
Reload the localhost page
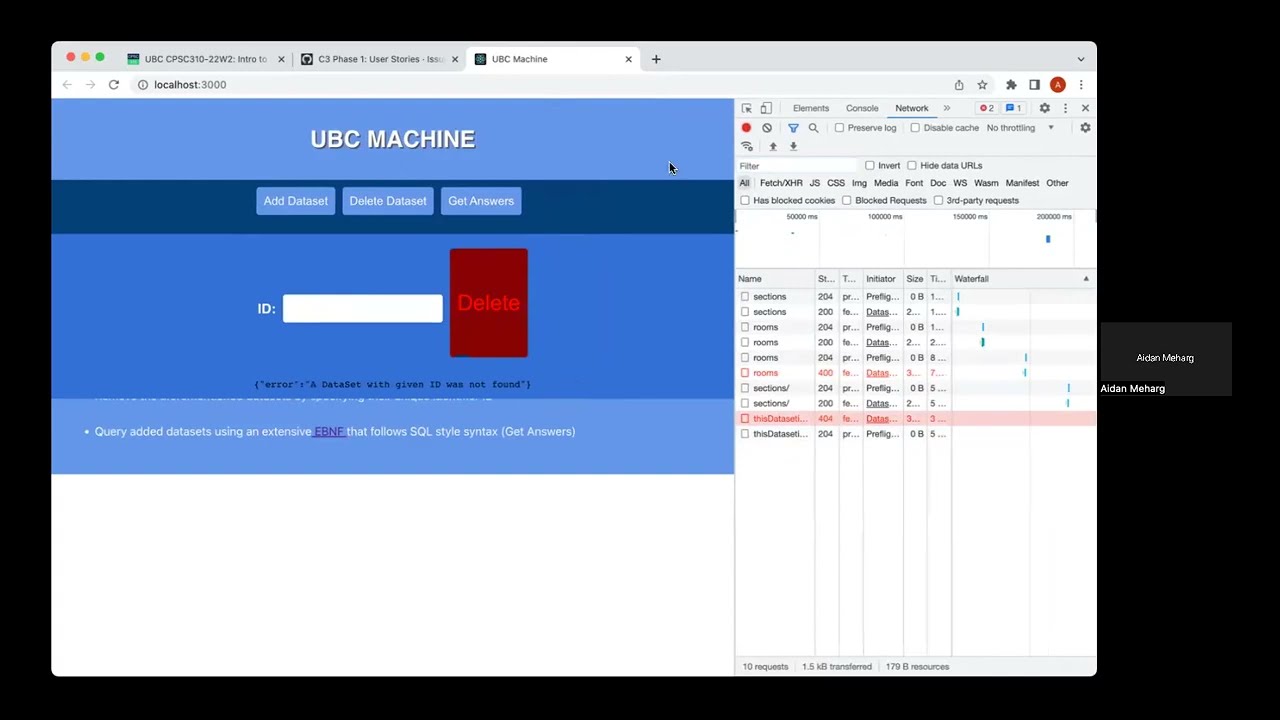(x=114, y=85)
